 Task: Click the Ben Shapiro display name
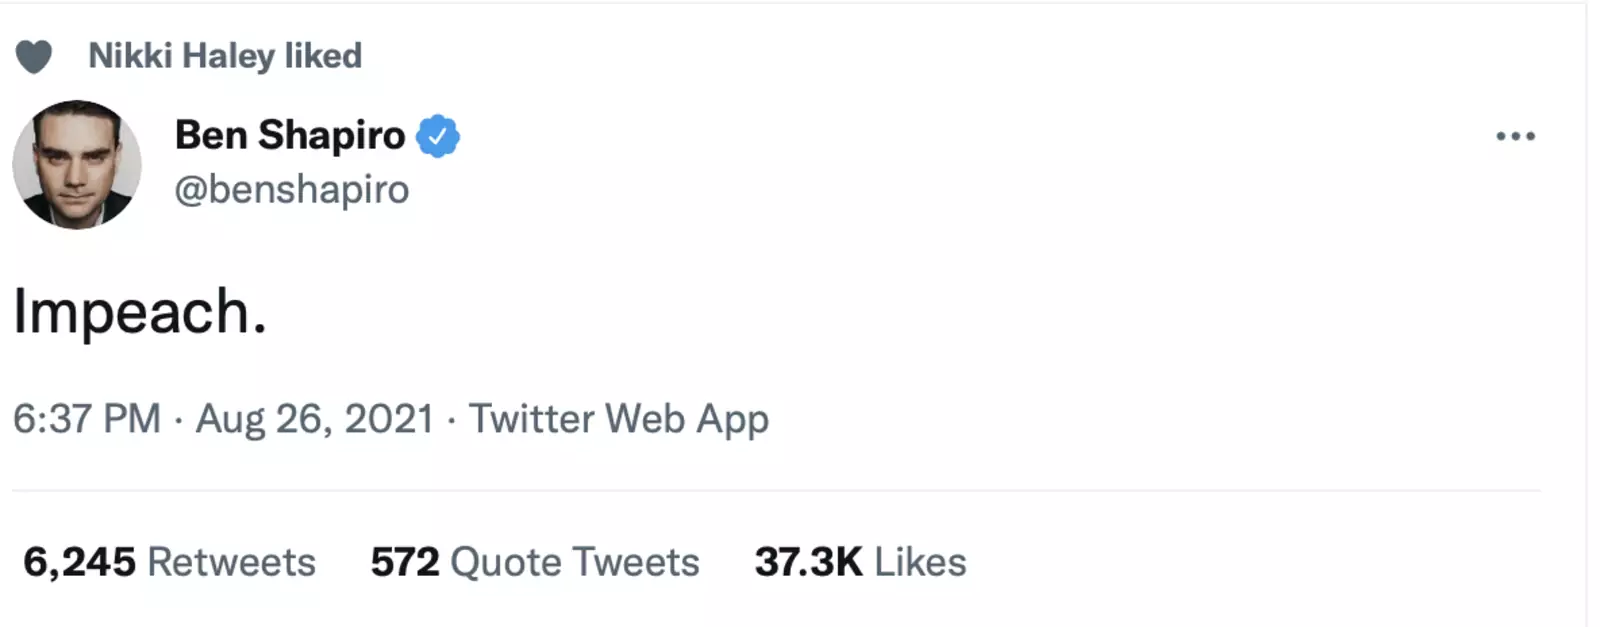[289, 135]
